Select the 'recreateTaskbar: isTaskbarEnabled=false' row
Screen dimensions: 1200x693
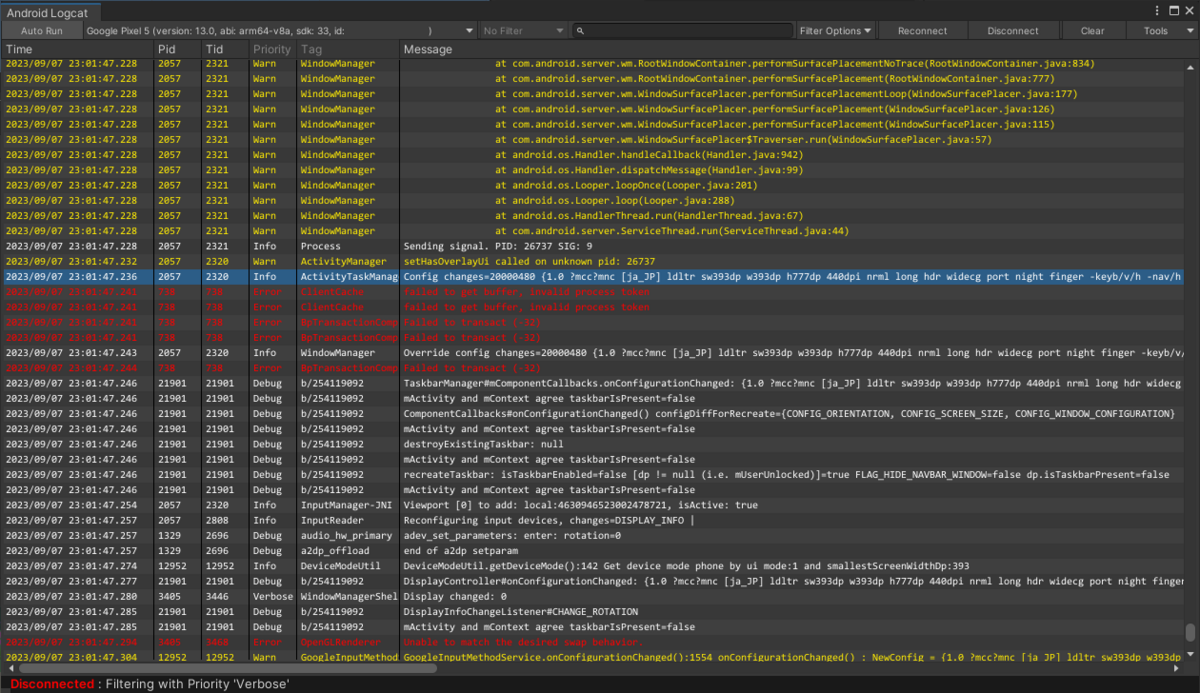(x=593, y=475)
